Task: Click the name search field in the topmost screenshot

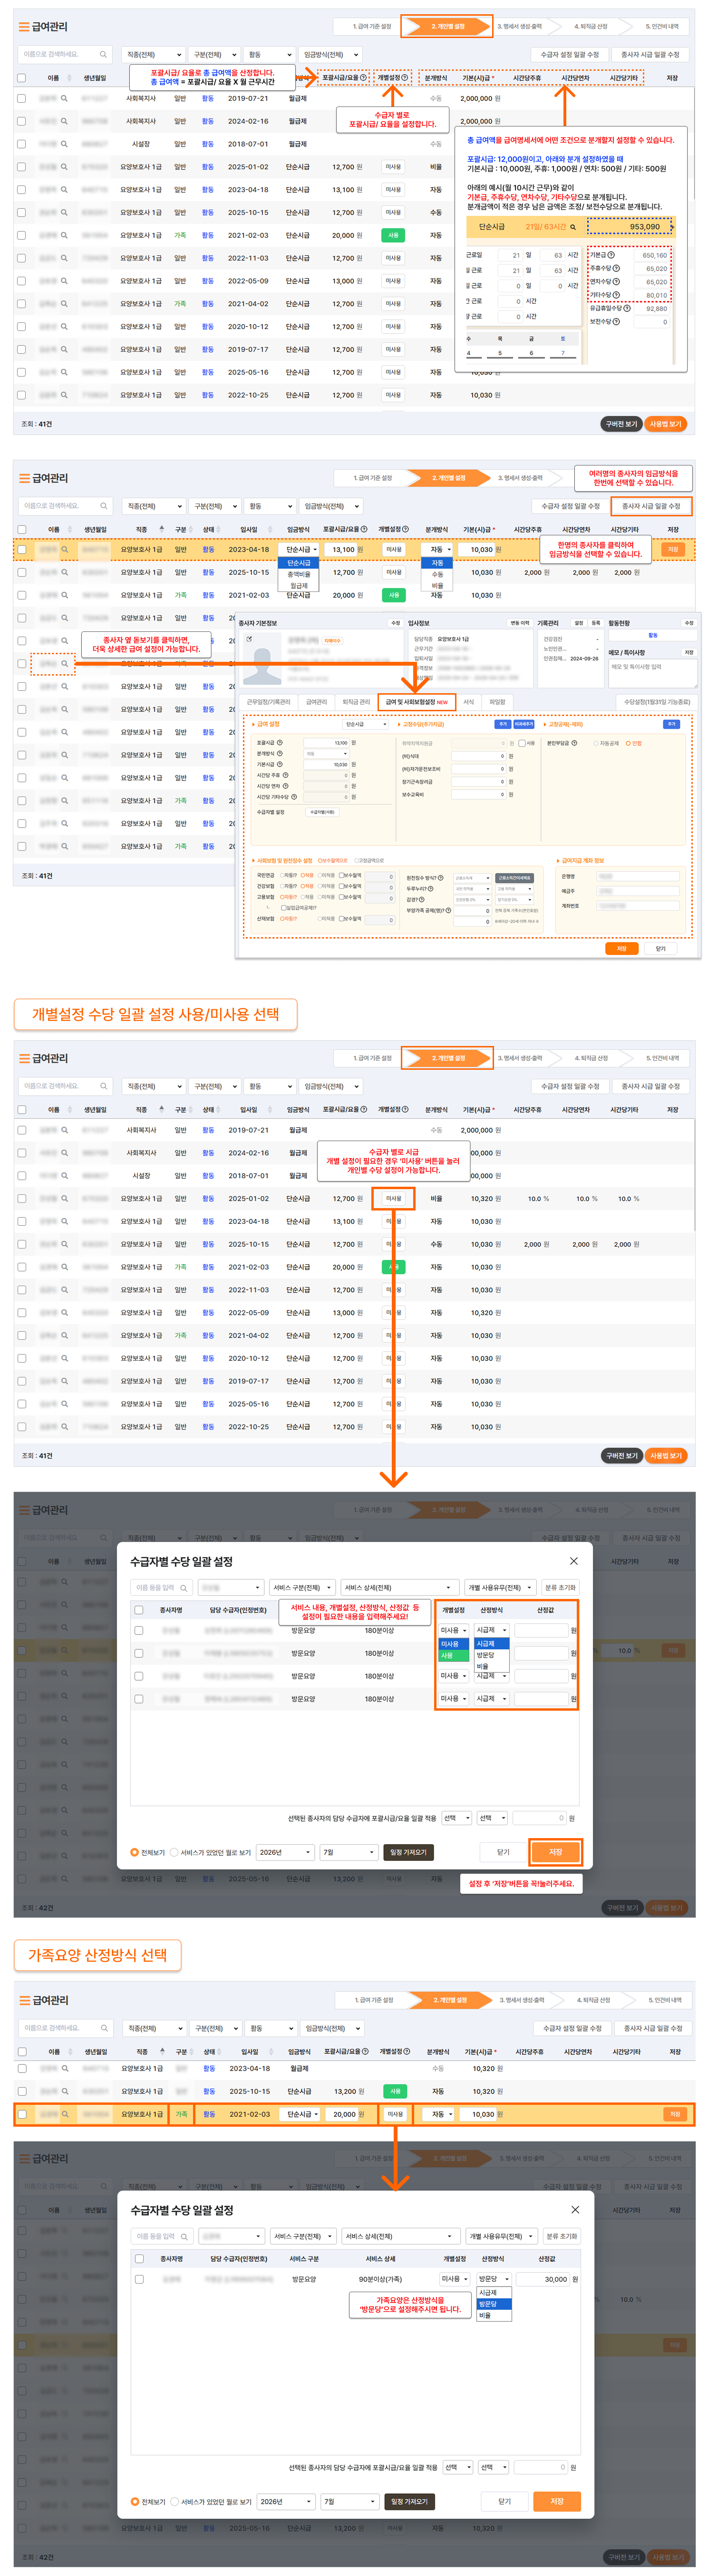Action: coord(64,55)
